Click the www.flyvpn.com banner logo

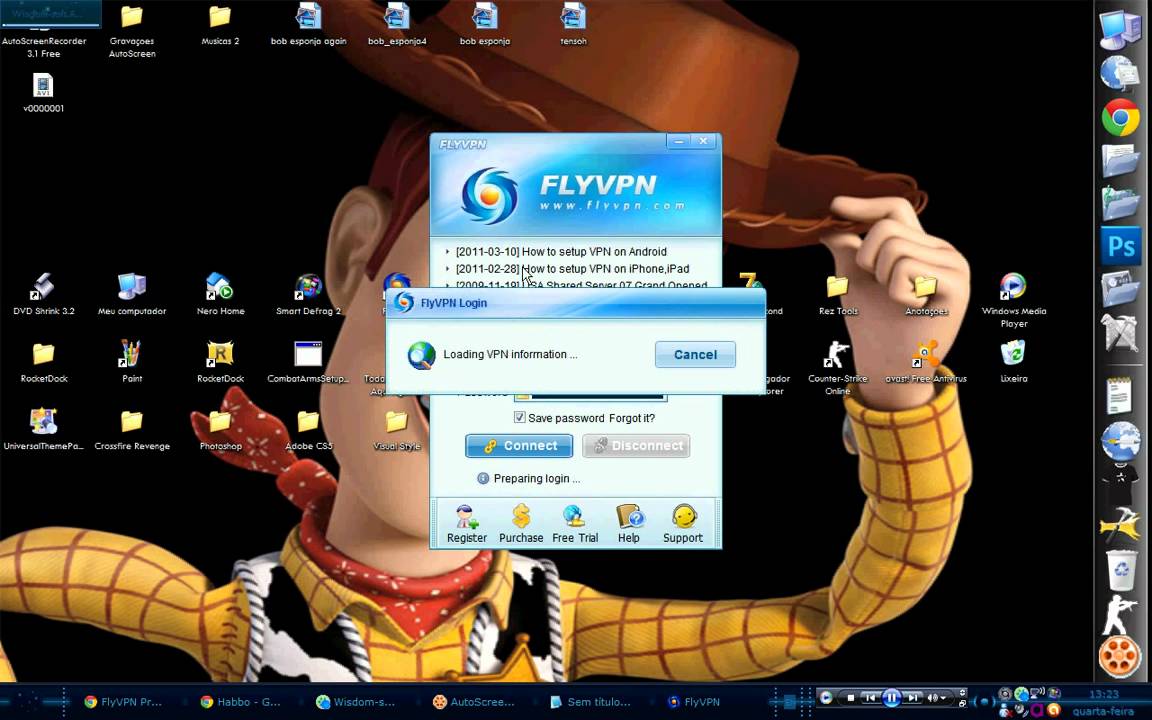coord(575,195)
